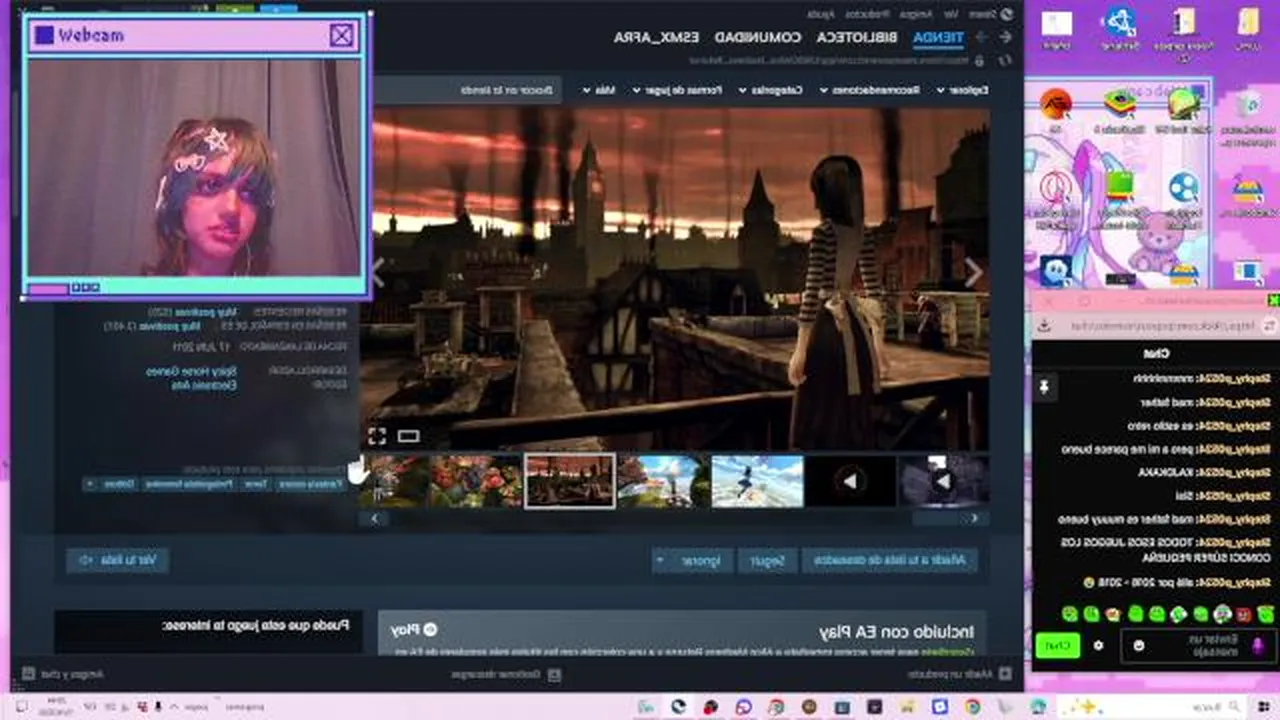The width and height of the screenshot is (1280, 720).
Task: Open the emoji picker in chat
Action: point(1138,645)
